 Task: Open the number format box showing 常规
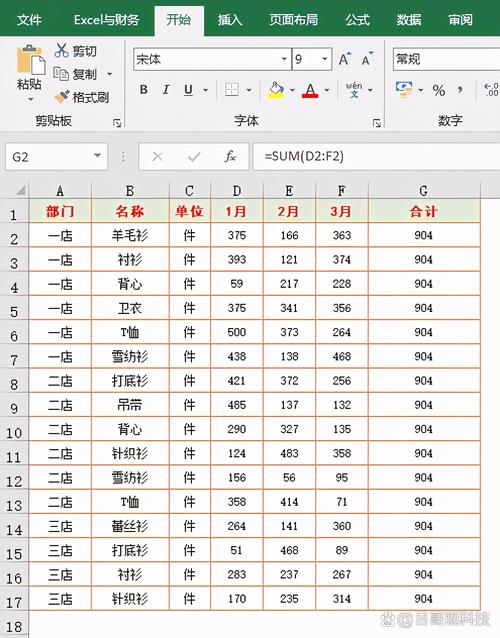(446, 59)
